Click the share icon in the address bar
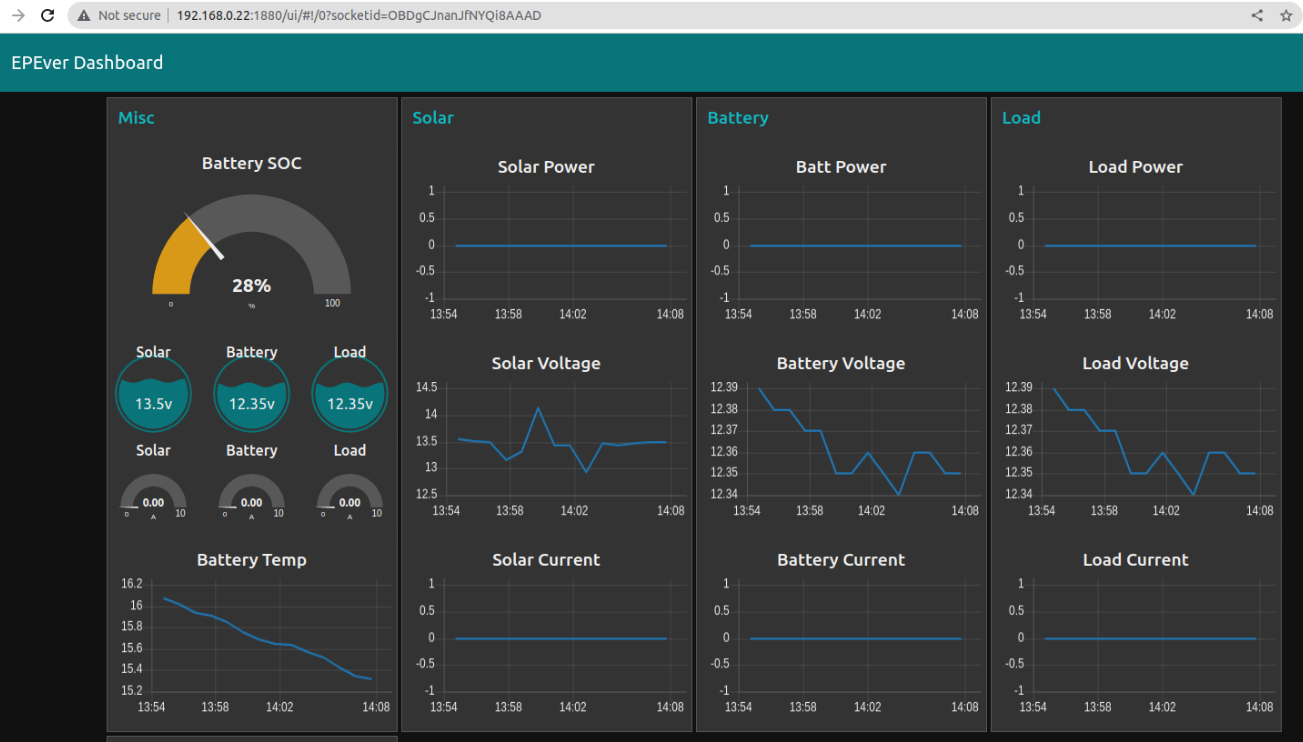 [1257, 15]
